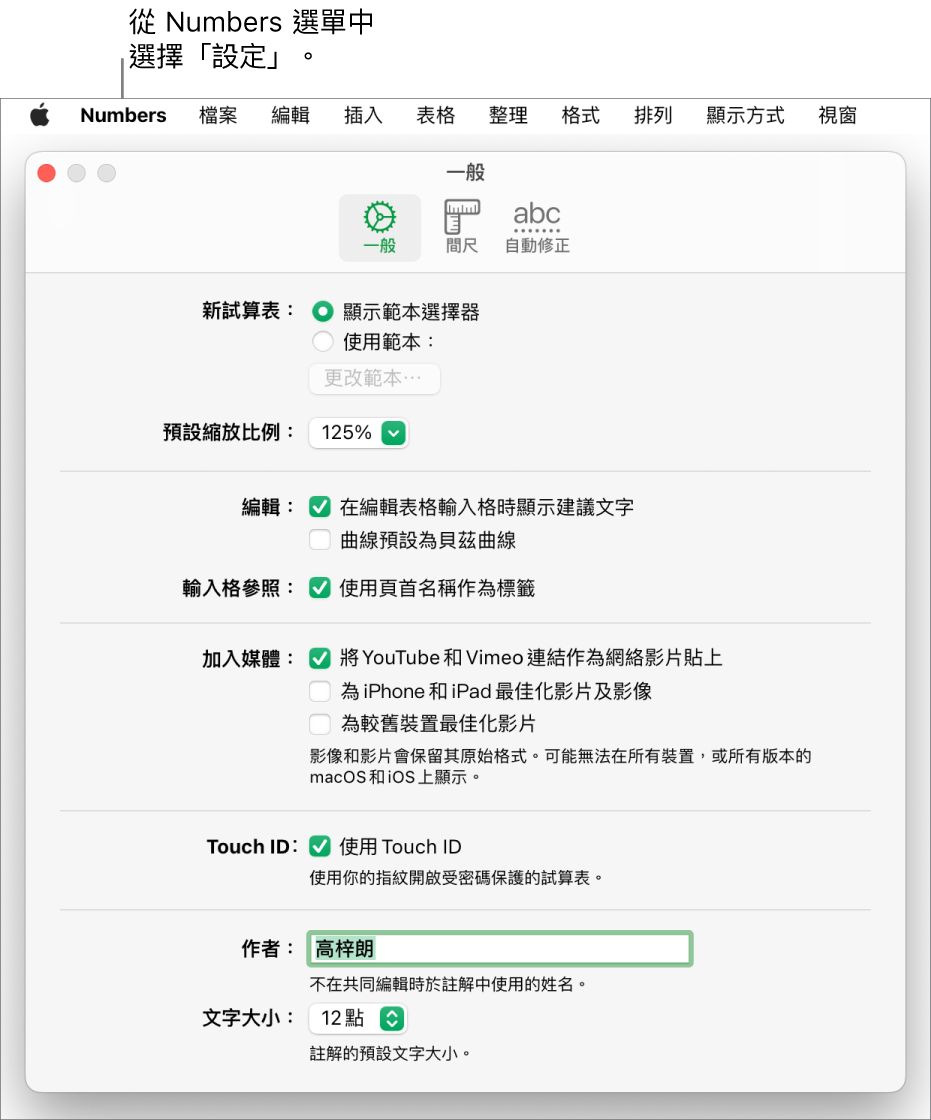
Task: Toggle 使用 Touch ID checkbox
Action: pos(319,846)
